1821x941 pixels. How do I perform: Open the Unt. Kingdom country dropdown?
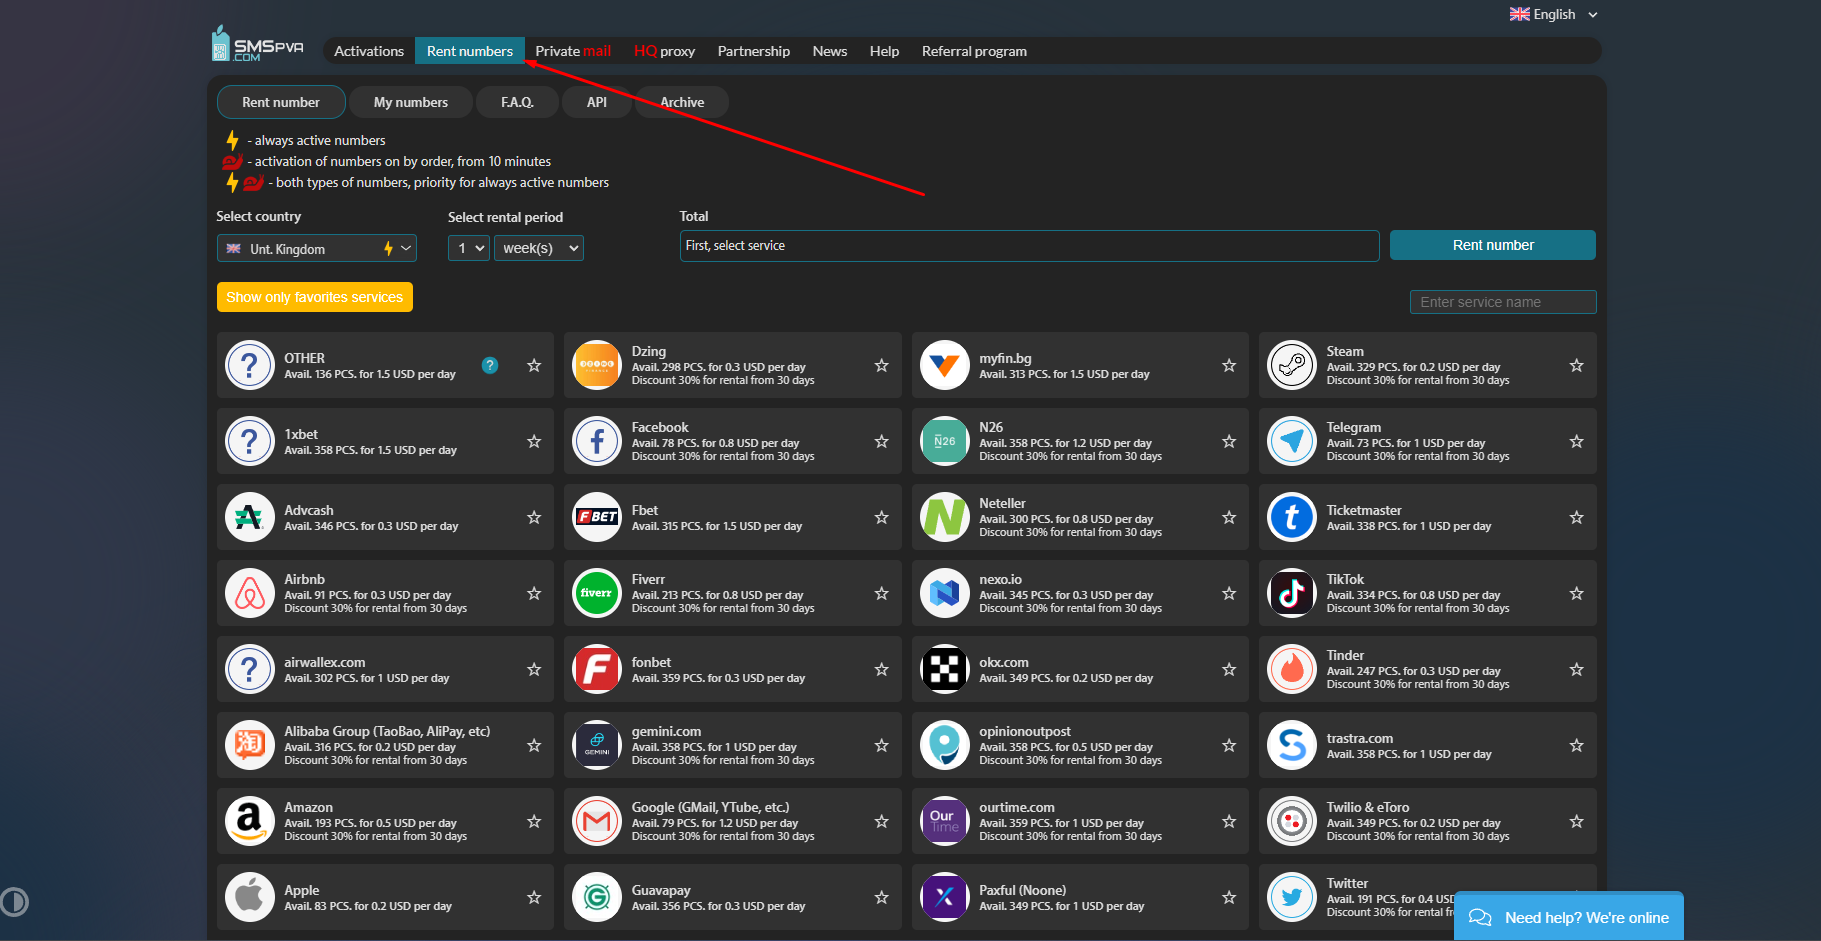[317, 248]
